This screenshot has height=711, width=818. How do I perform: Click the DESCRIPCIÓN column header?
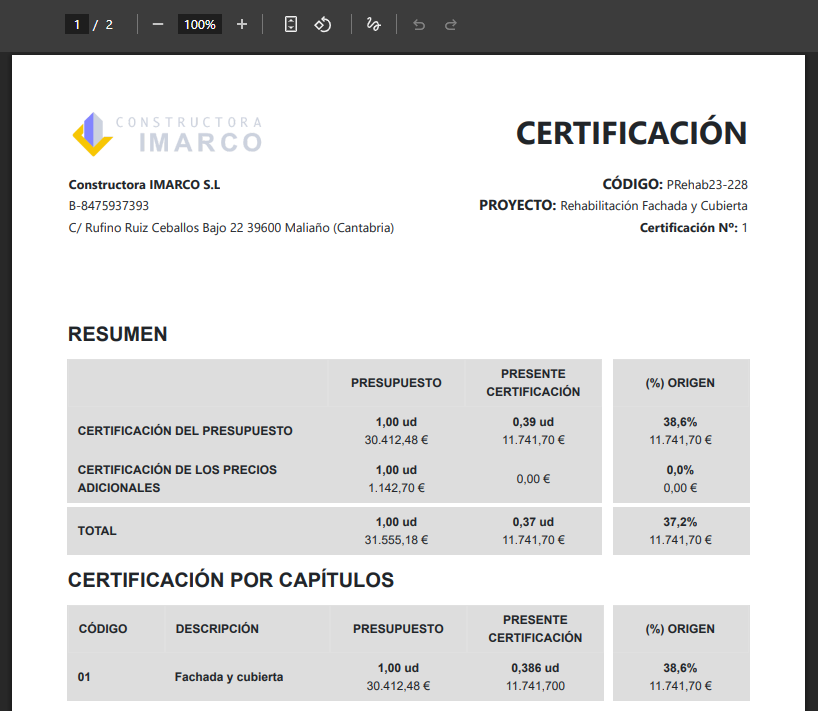pyautogui.click(x=217, y=629)
